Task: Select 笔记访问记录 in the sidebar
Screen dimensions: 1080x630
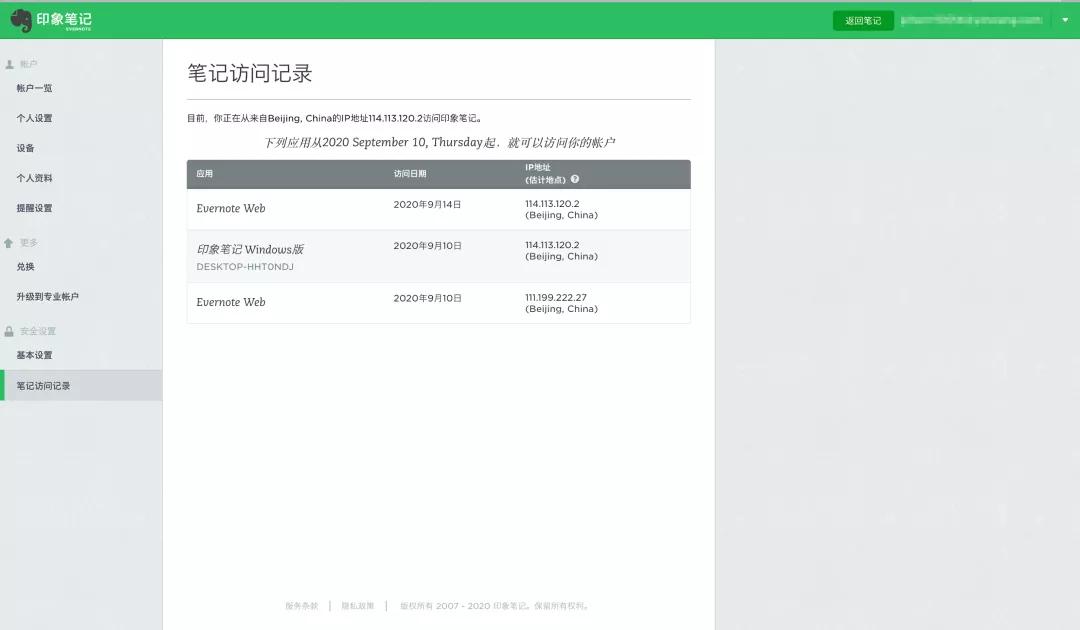Action: click(81, 386)
